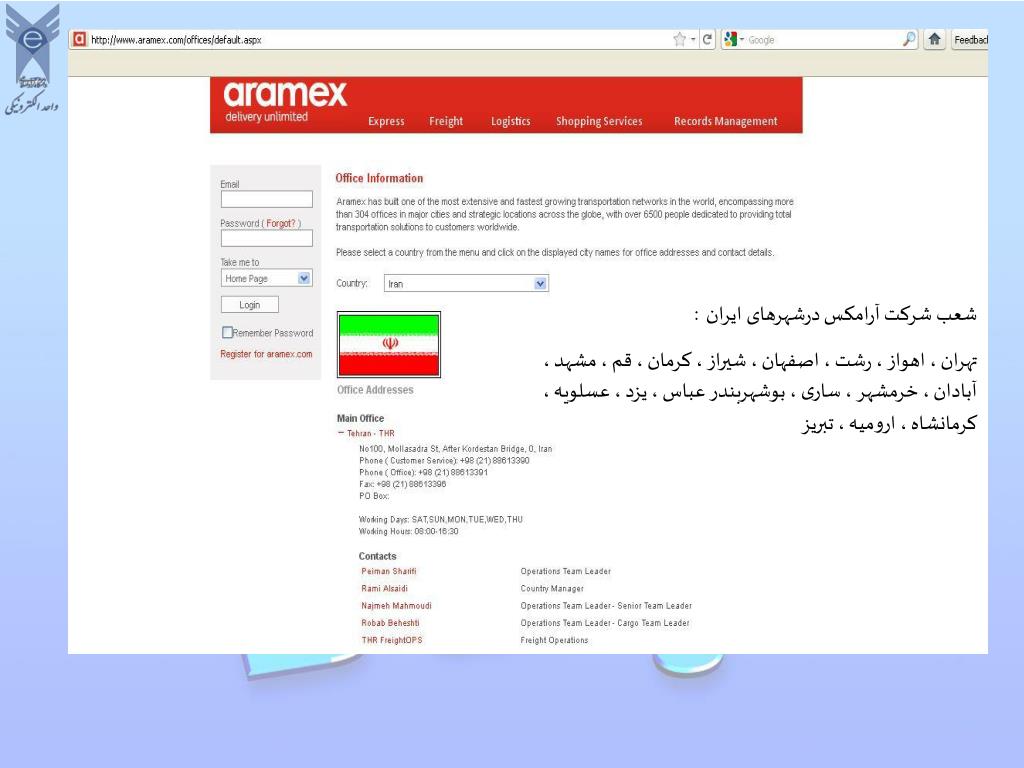Open the Najmeh Mahmoudi contact link
1024x768 pixels.
pos(396,606)
